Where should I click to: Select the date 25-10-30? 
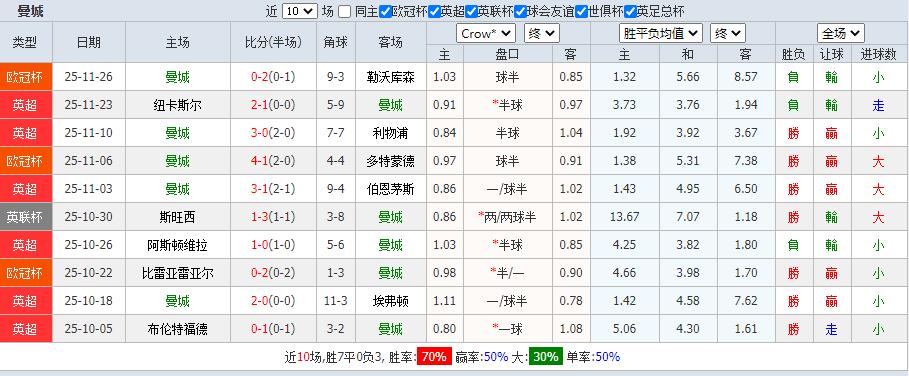(x=89, y=217)
